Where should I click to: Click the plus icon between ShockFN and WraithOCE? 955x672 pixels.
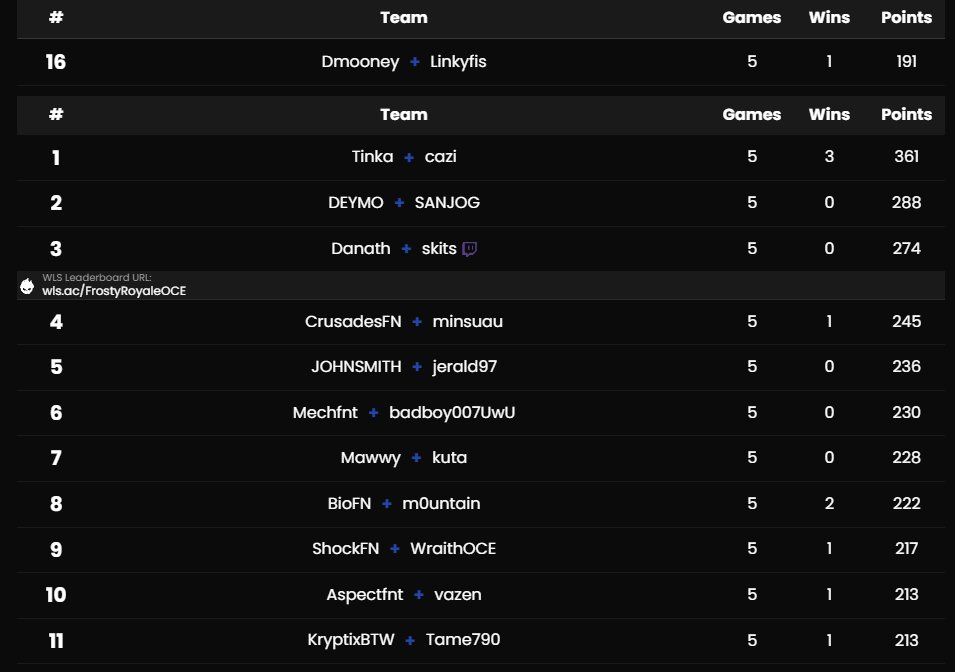click(x=395, y=548)
